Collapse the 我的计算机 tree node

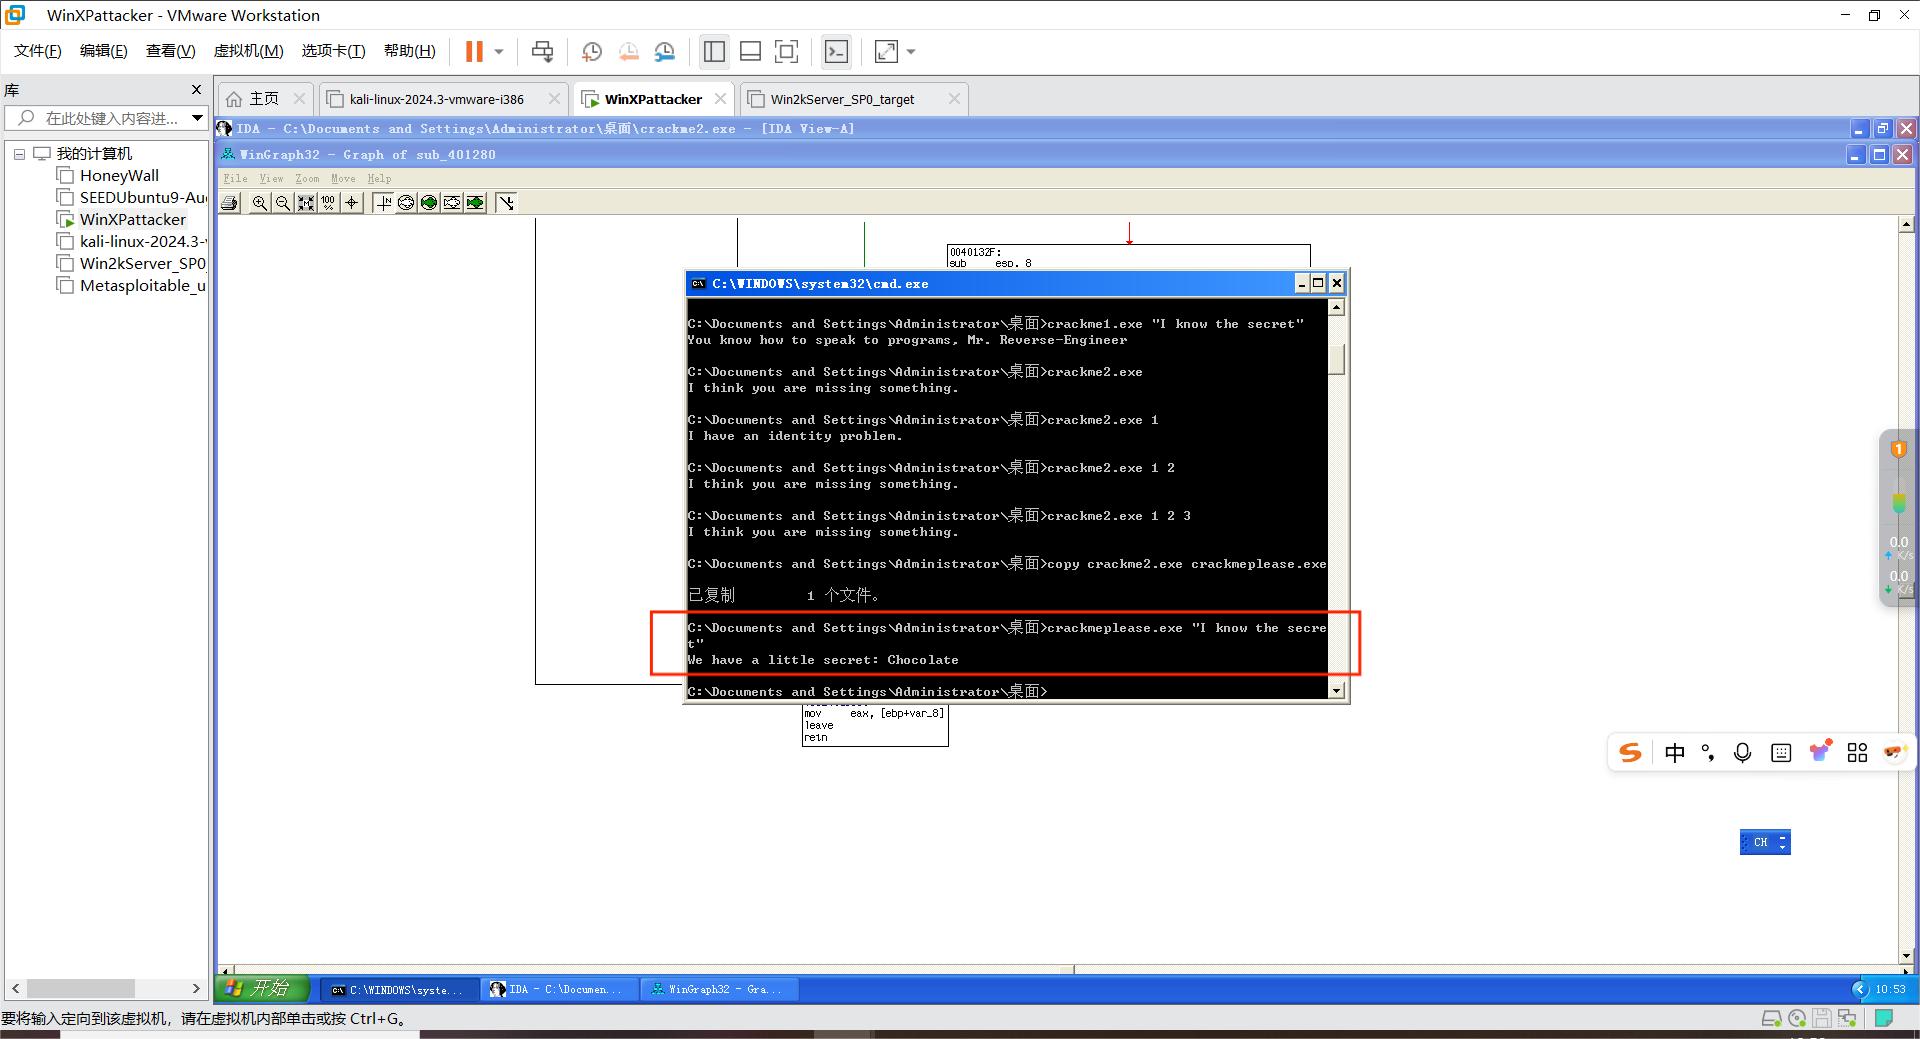click(19, 154)
